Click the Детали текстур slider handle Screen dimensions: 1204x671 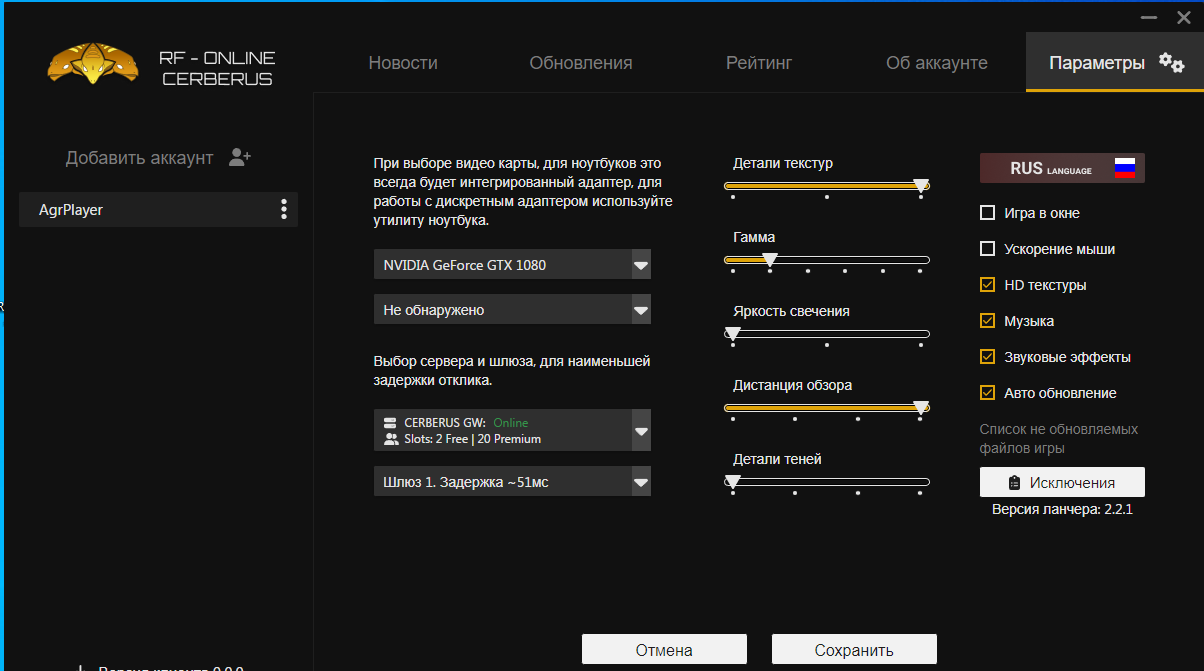tap(921, 185)
